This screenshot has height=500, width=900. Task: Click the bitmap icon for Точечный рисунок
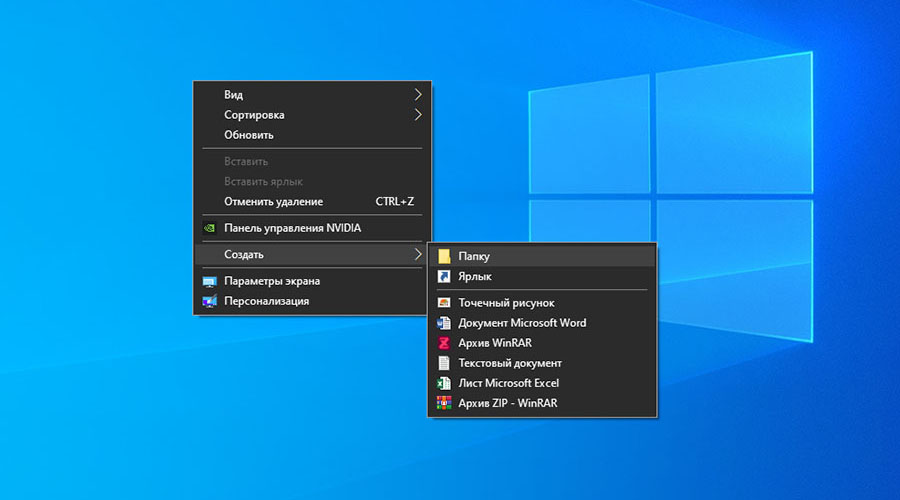444,303
